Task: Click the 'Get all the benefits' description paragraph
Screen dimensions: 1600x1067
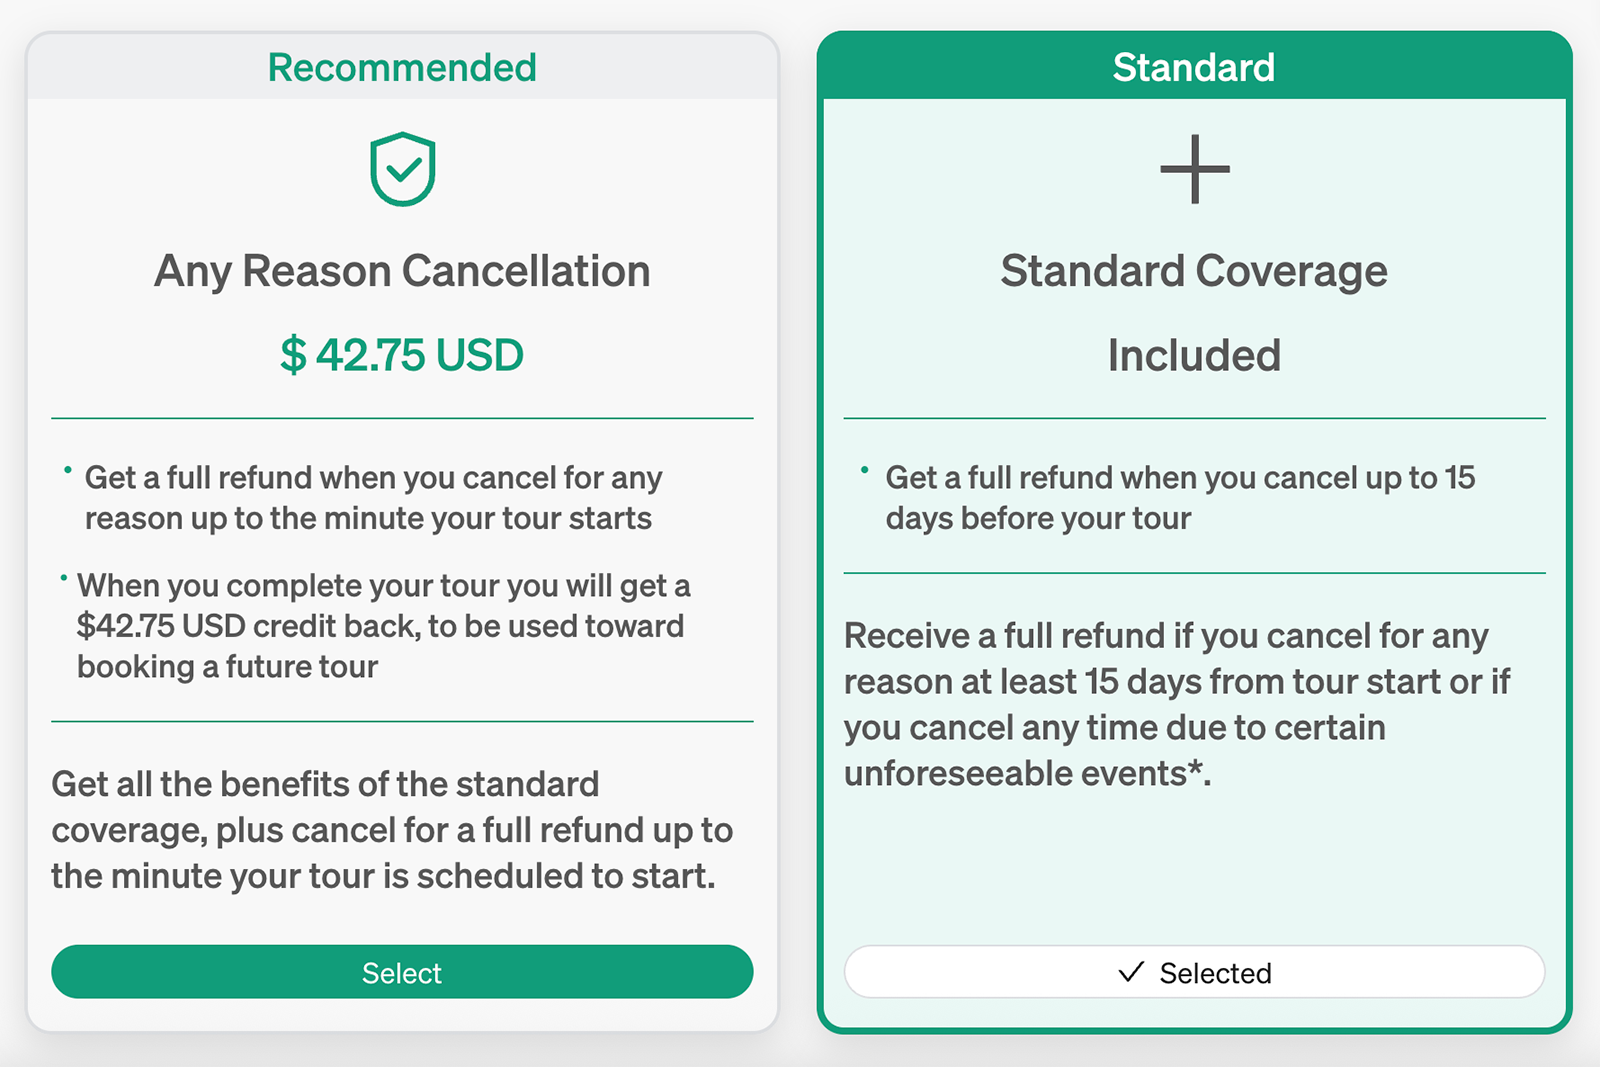Action: coord(392,830)
